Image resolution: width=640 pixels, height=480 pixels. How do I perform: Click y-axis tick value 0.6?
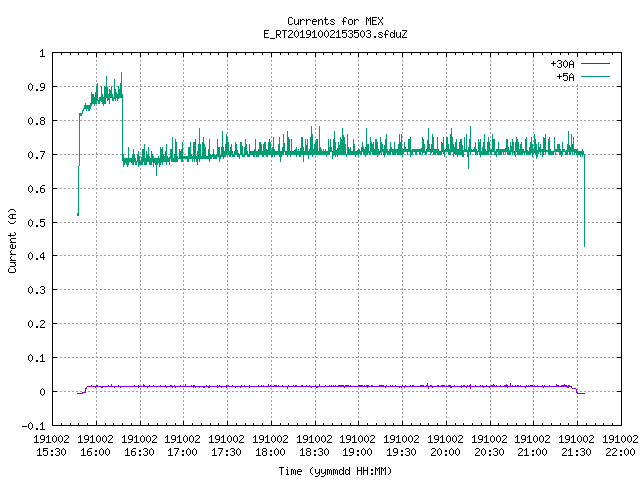click(x=36, y=189)
